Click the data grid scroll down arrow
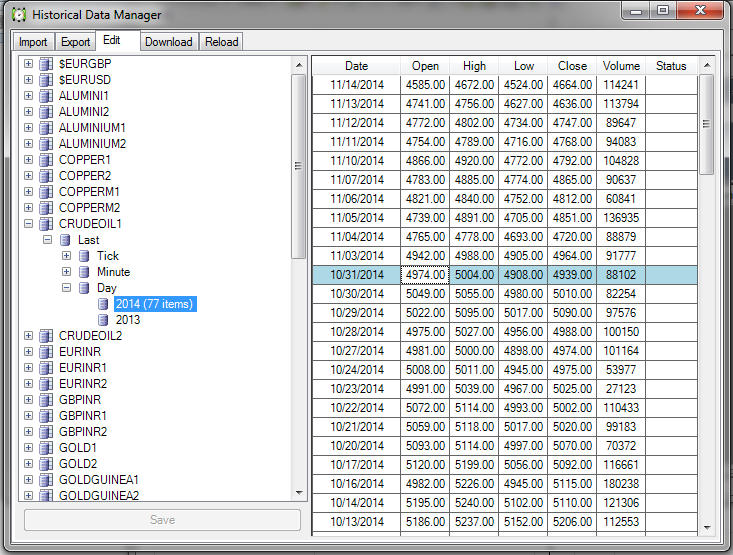Viewport: 733px width, 555px height. 707,528
